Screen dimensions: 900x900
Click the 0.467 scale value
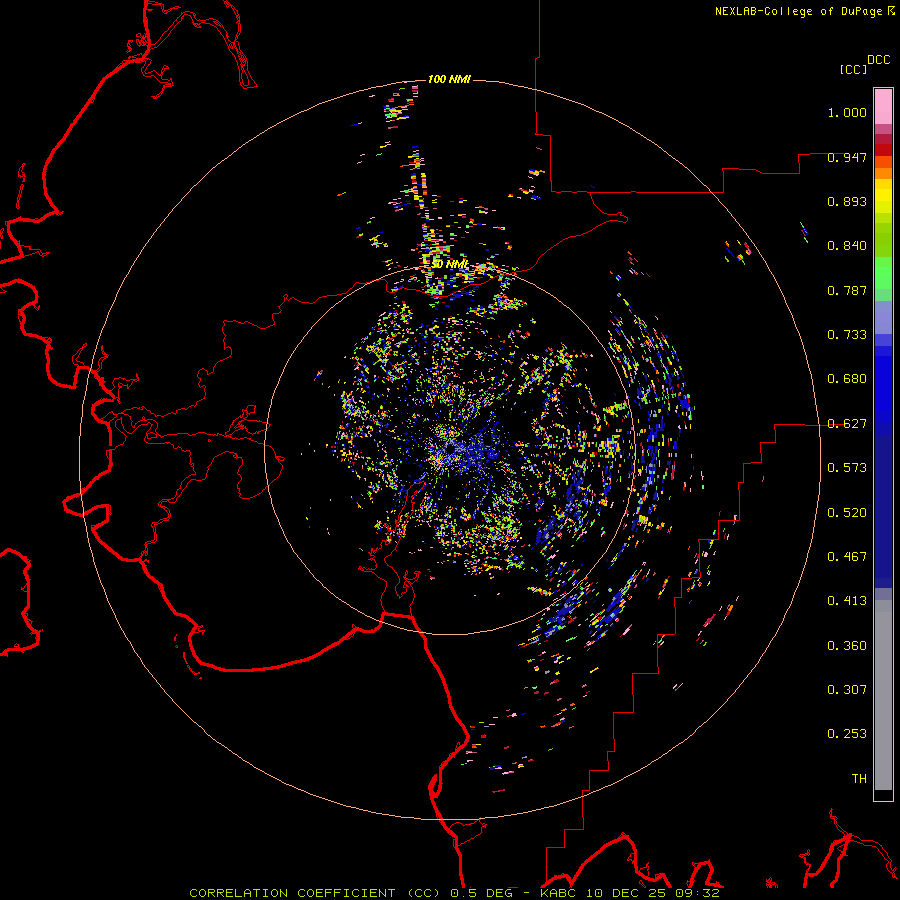tap(847, 557)
